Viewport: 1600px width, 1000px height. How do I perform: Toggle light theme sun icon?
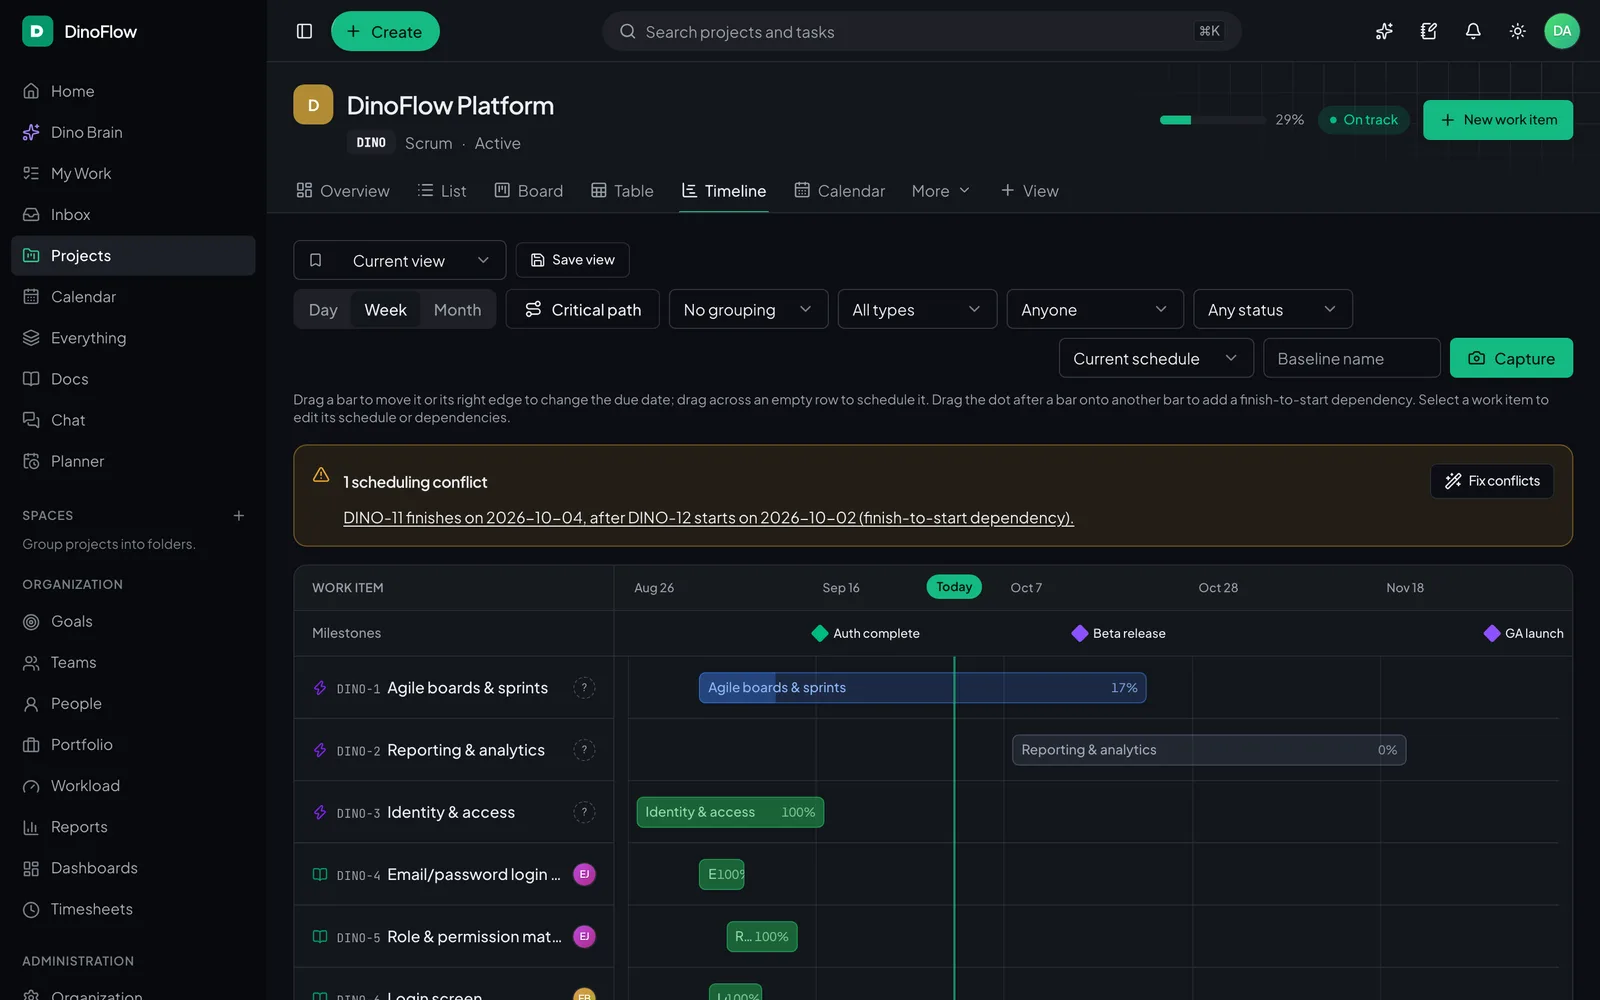1517,31
